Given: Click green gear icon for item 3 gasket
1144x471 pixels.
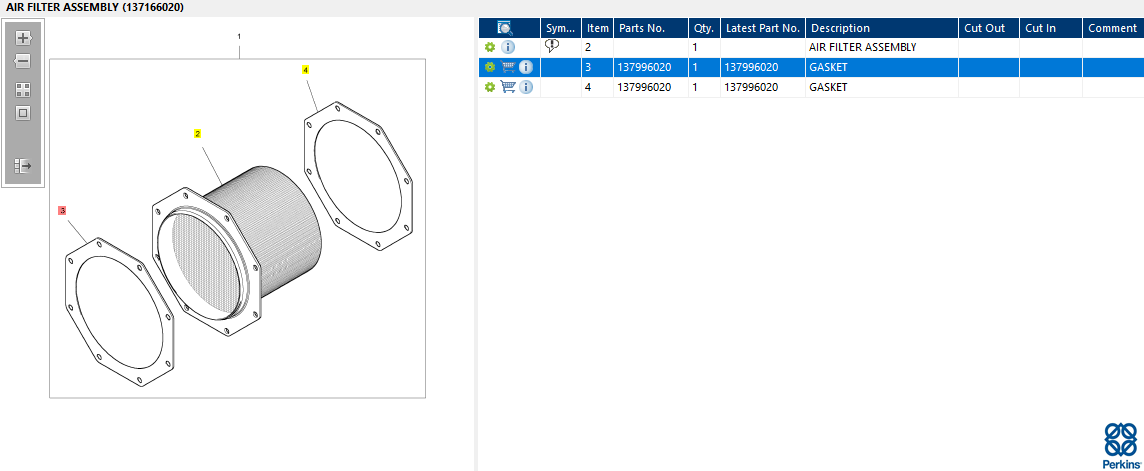Looking at the screenshot, I should (490, 67).
